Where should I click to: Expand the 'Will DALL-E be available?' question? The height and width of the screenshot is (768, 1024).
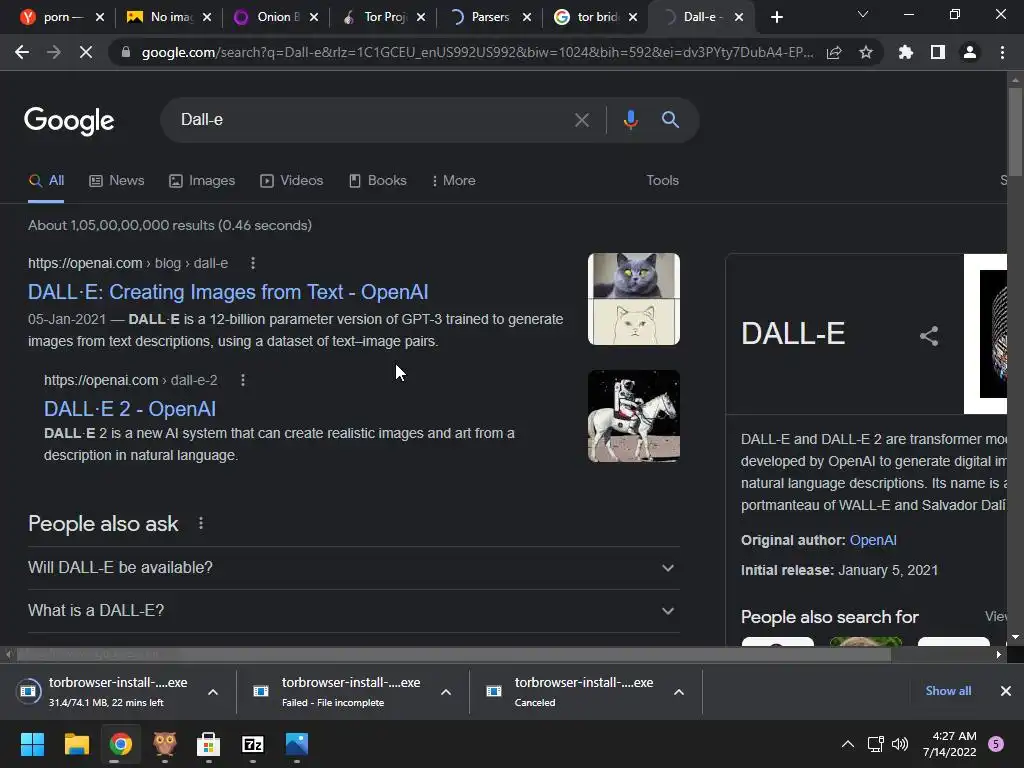(353, 568)
